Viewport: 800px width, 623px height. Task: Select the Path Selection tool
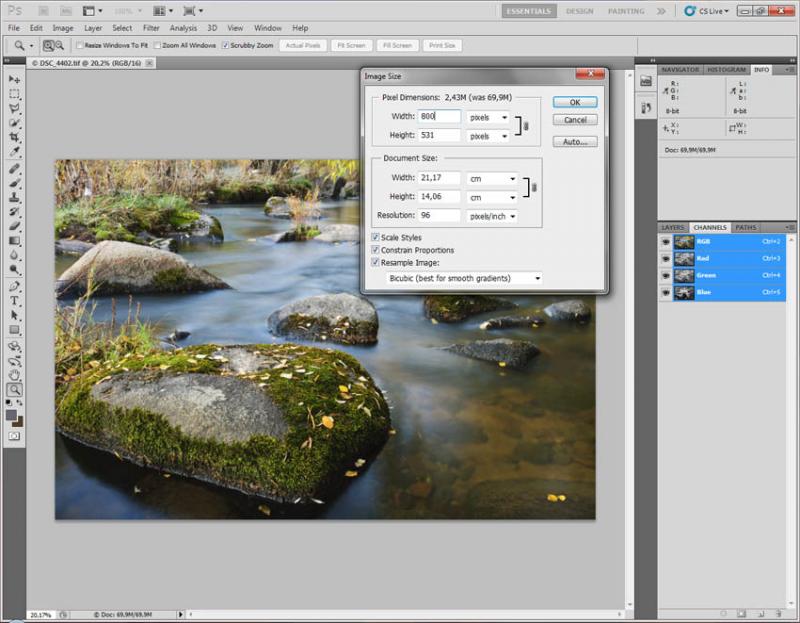14,315
